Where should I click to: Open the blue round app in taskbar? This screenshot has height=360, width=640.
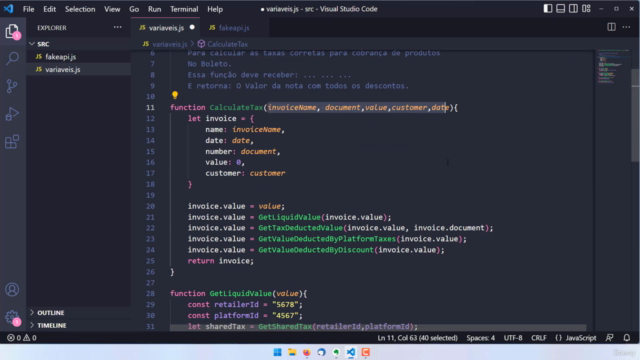321,352
